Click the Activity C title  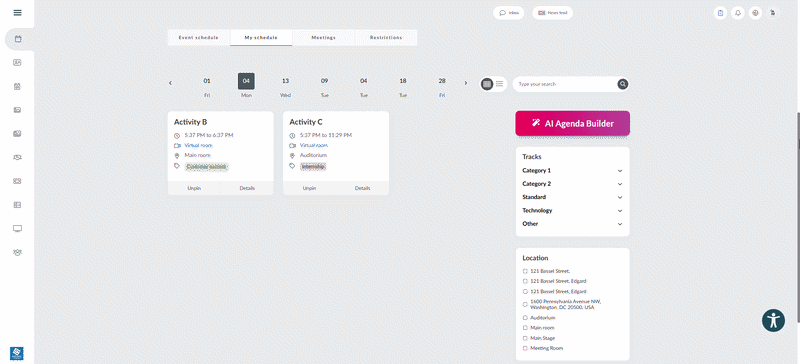pyautogui.click(x=306, y=122)
